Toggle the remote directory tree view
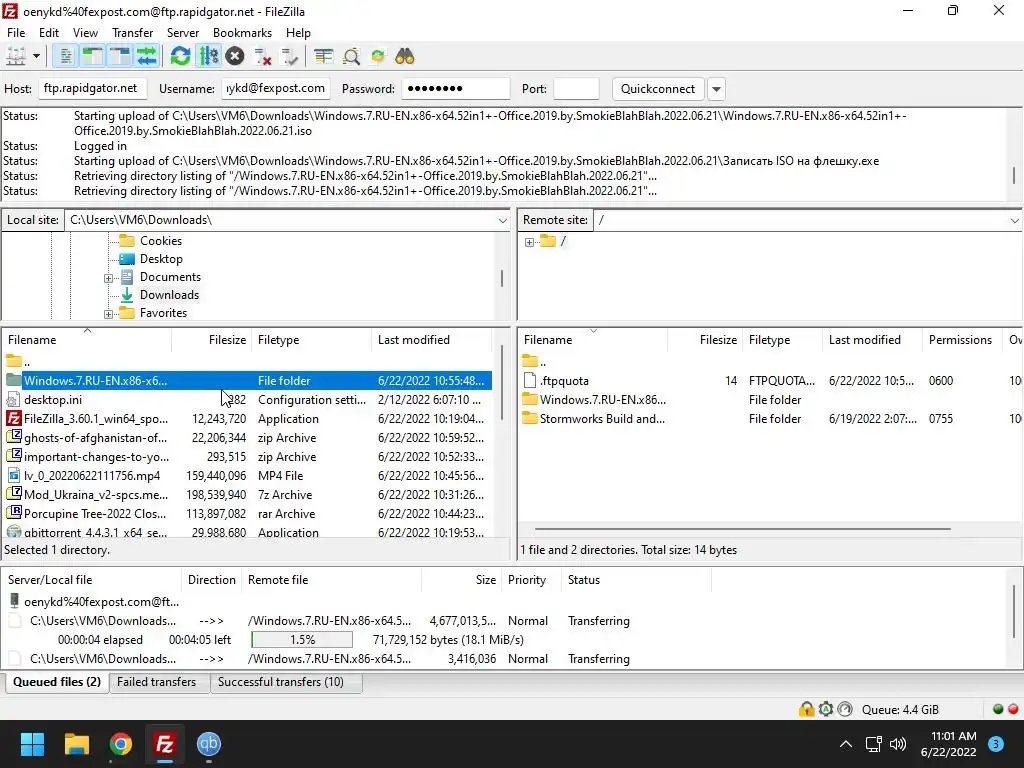This screenshot has width=1024, height=768. point(120,57)
